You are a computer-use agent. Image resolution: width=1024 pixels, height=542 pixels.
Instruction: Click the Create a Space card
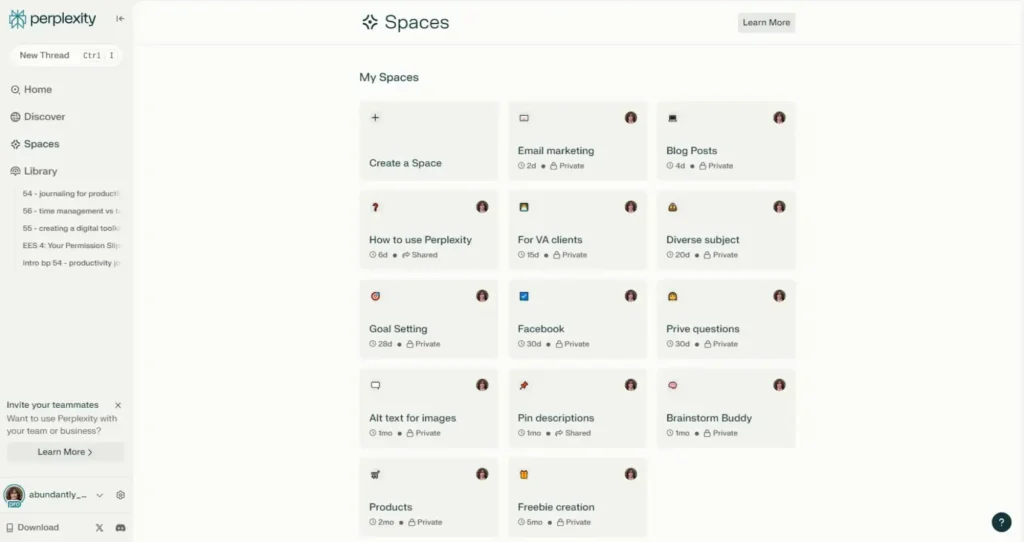pyautogui.click(x=429, y=141)
